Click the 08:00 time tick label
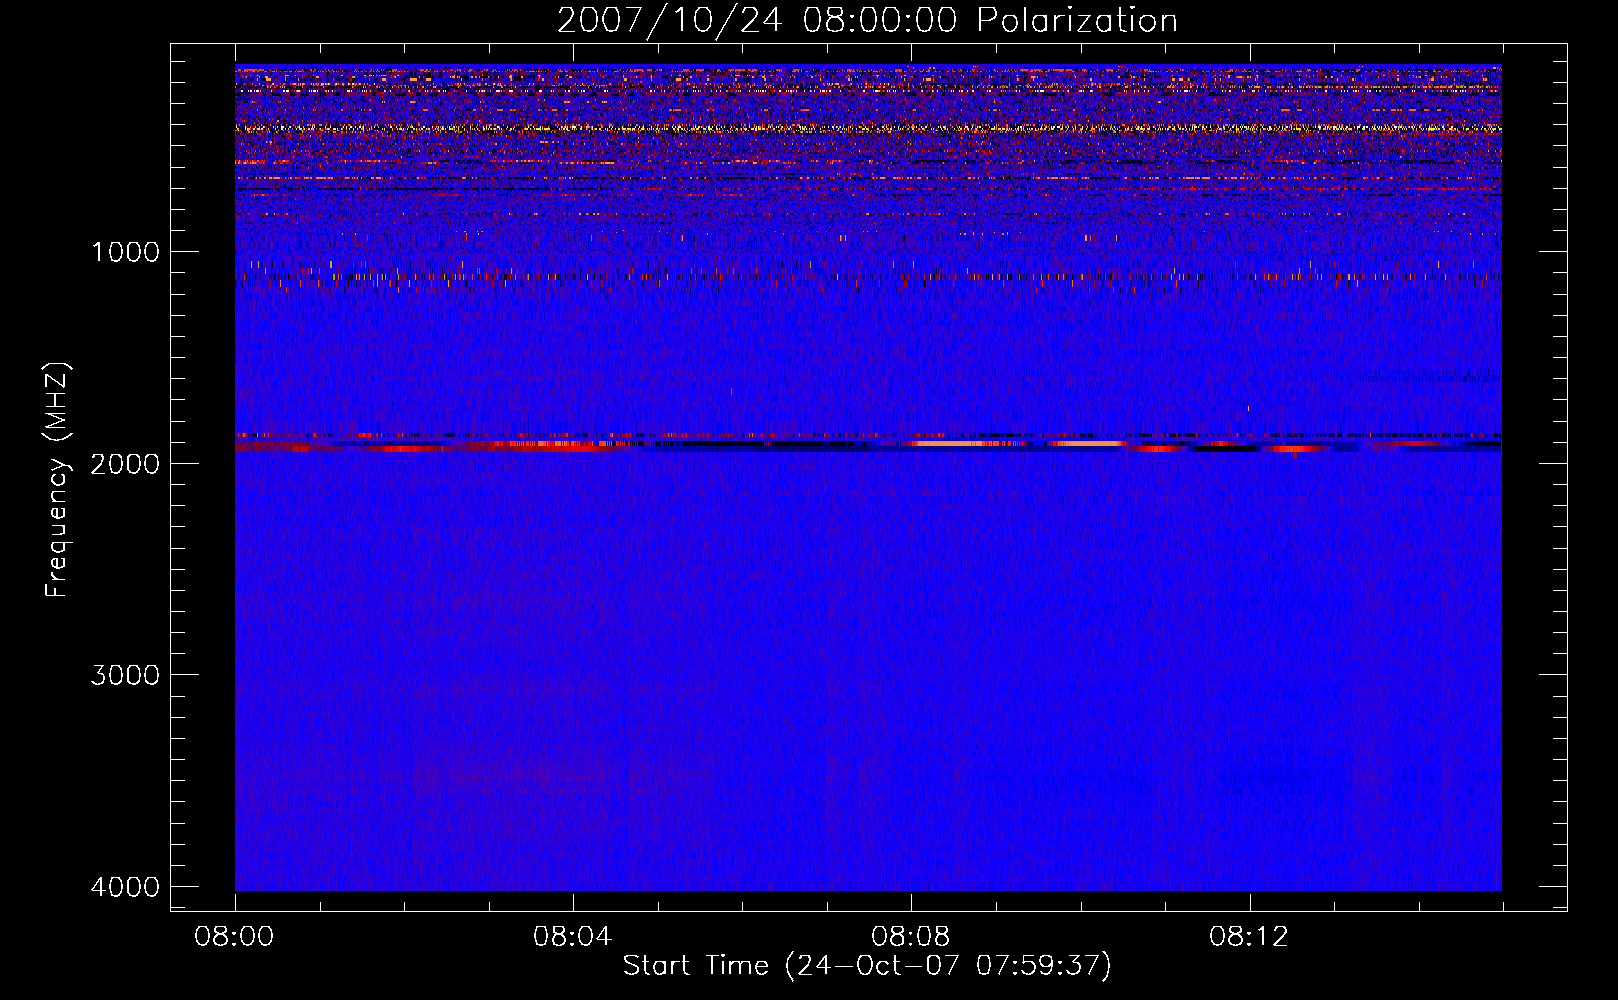Viewport: 1618px width, 1000px height. [234, 937]
